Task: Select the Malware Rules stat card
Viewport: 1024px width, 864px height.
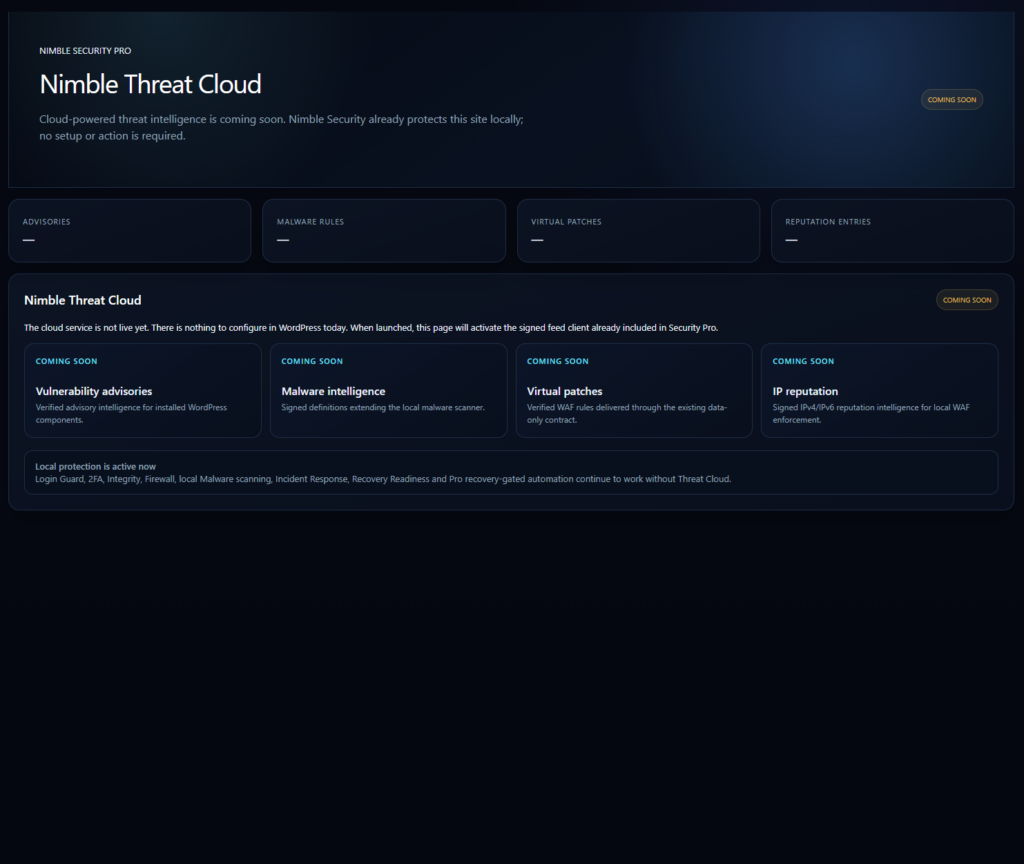Action: click(x=384, y=231)
